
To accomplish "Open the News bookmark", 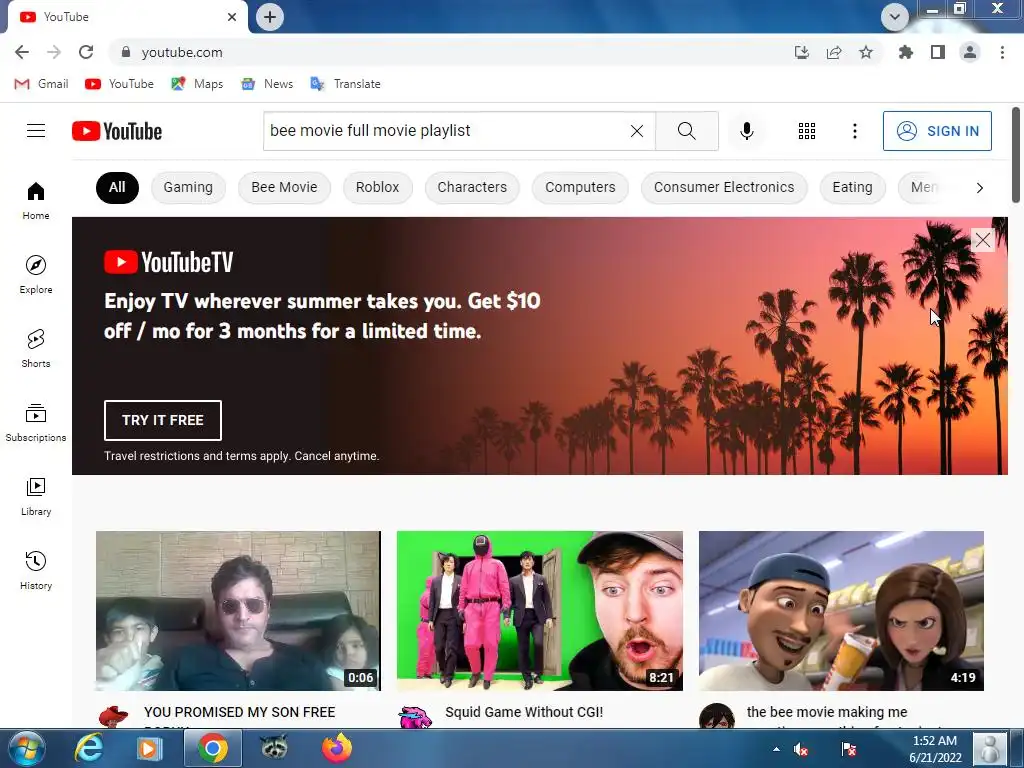I will [x=267, y=84].
